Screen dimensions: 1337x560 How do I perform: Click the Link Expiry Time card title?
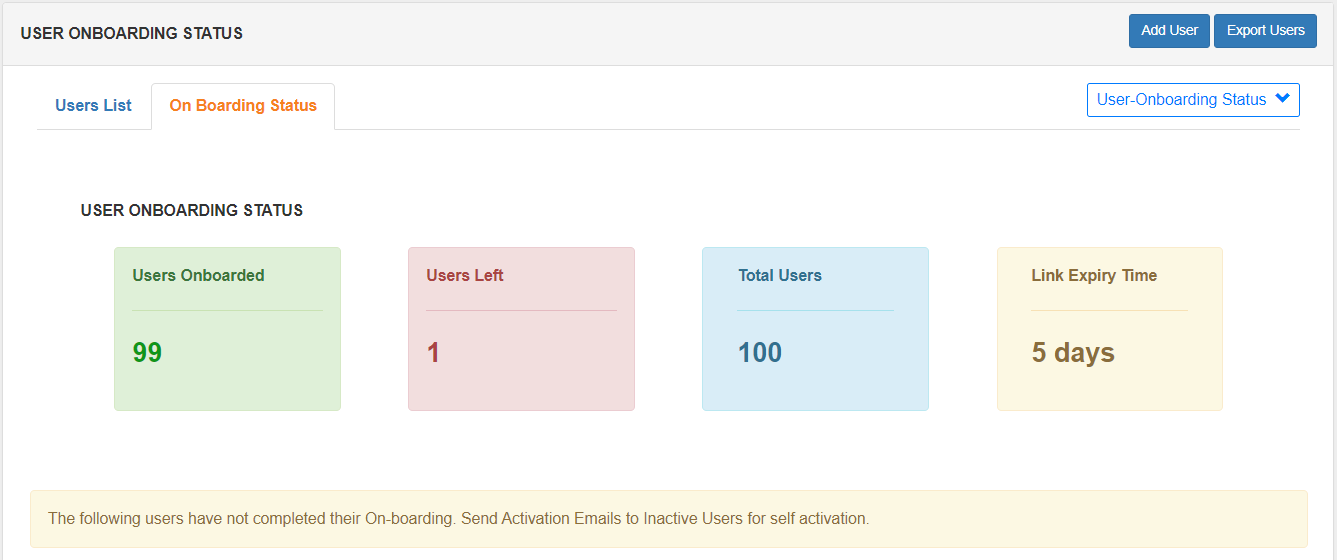[x=1094, y=276]
